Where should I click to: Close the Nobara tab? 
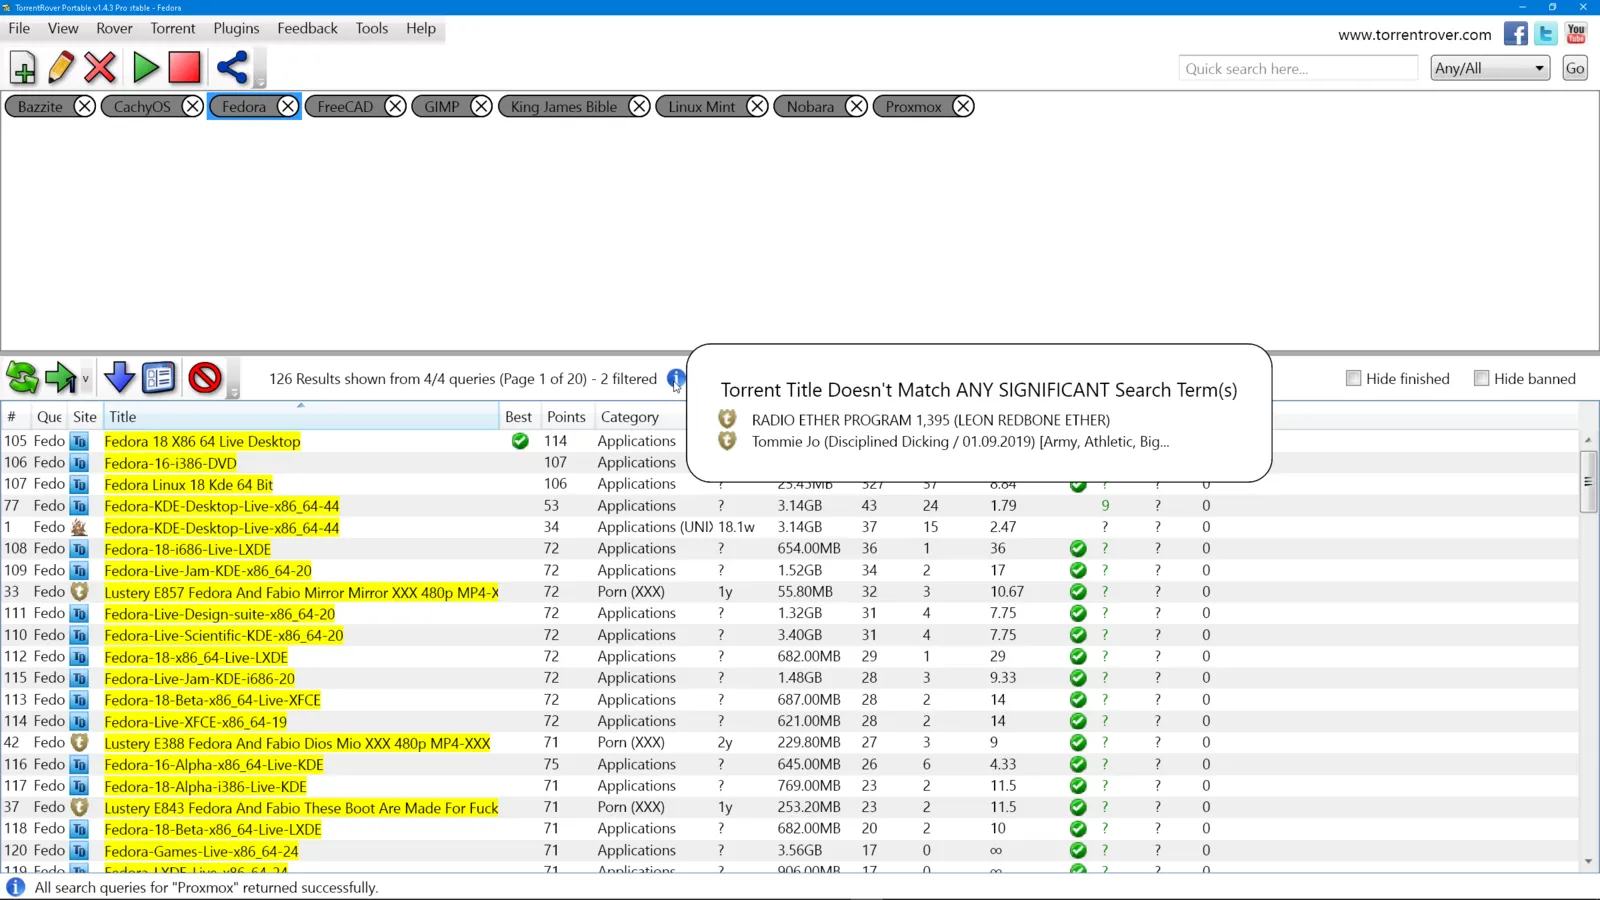tap(856, 106)
